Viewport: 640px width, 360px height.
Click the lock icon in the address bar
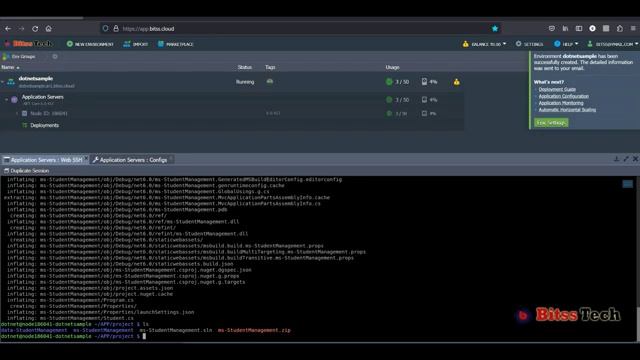coord(116,29)
